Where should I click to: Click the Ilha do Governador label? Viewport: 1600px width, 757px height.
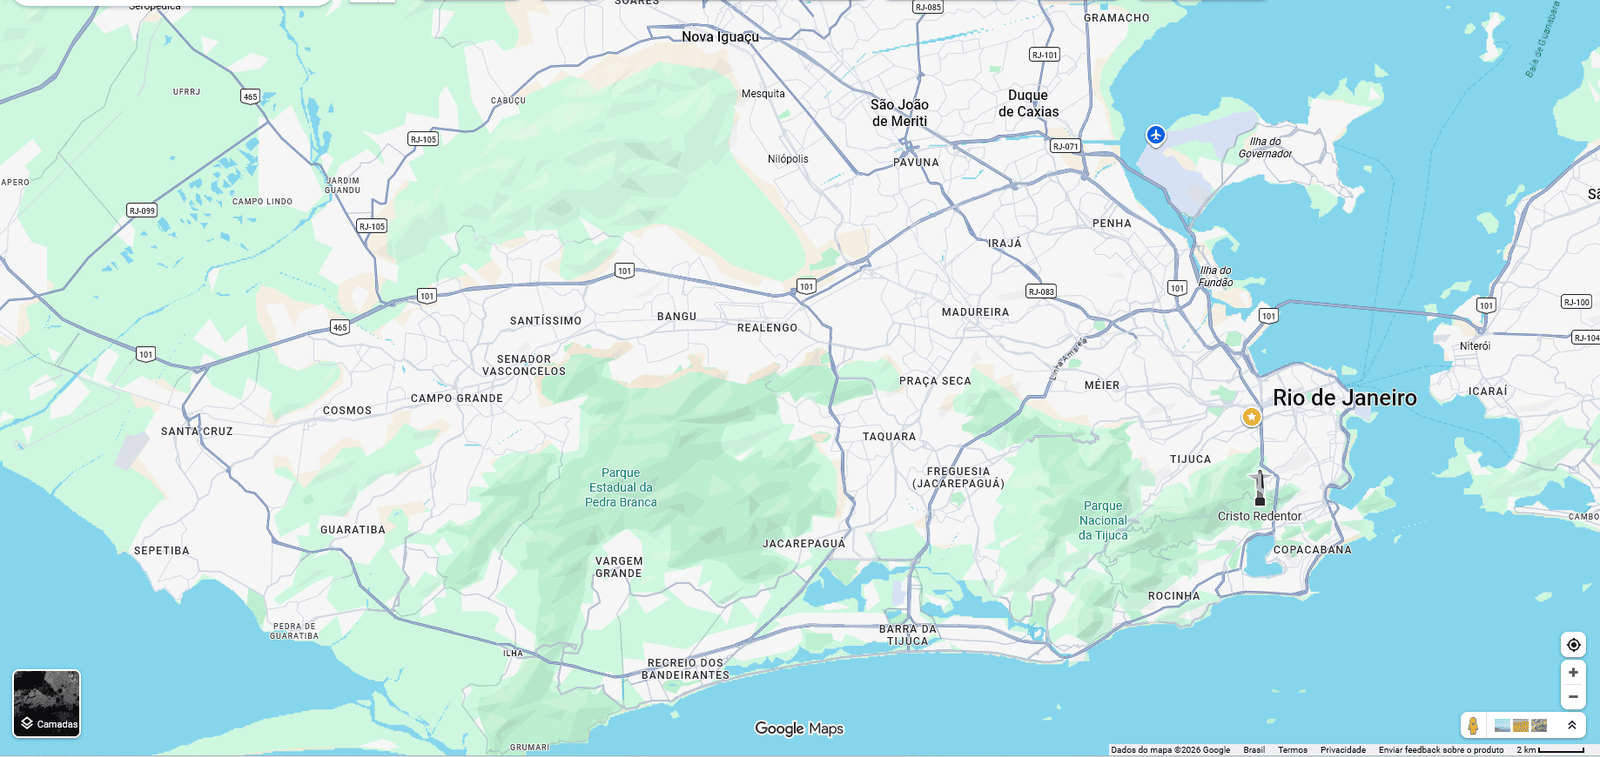1265,148
